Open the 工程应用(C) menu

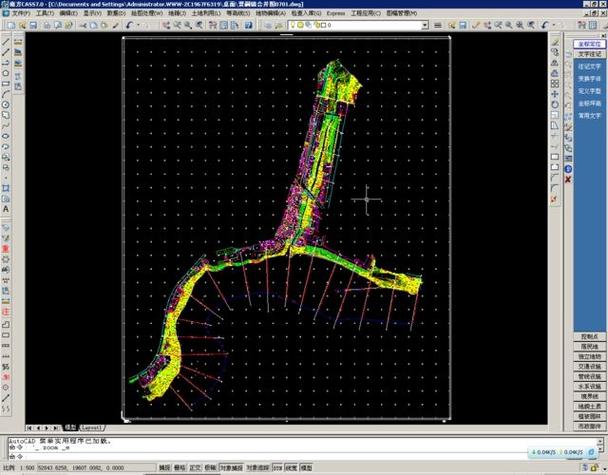click(366, 13)
